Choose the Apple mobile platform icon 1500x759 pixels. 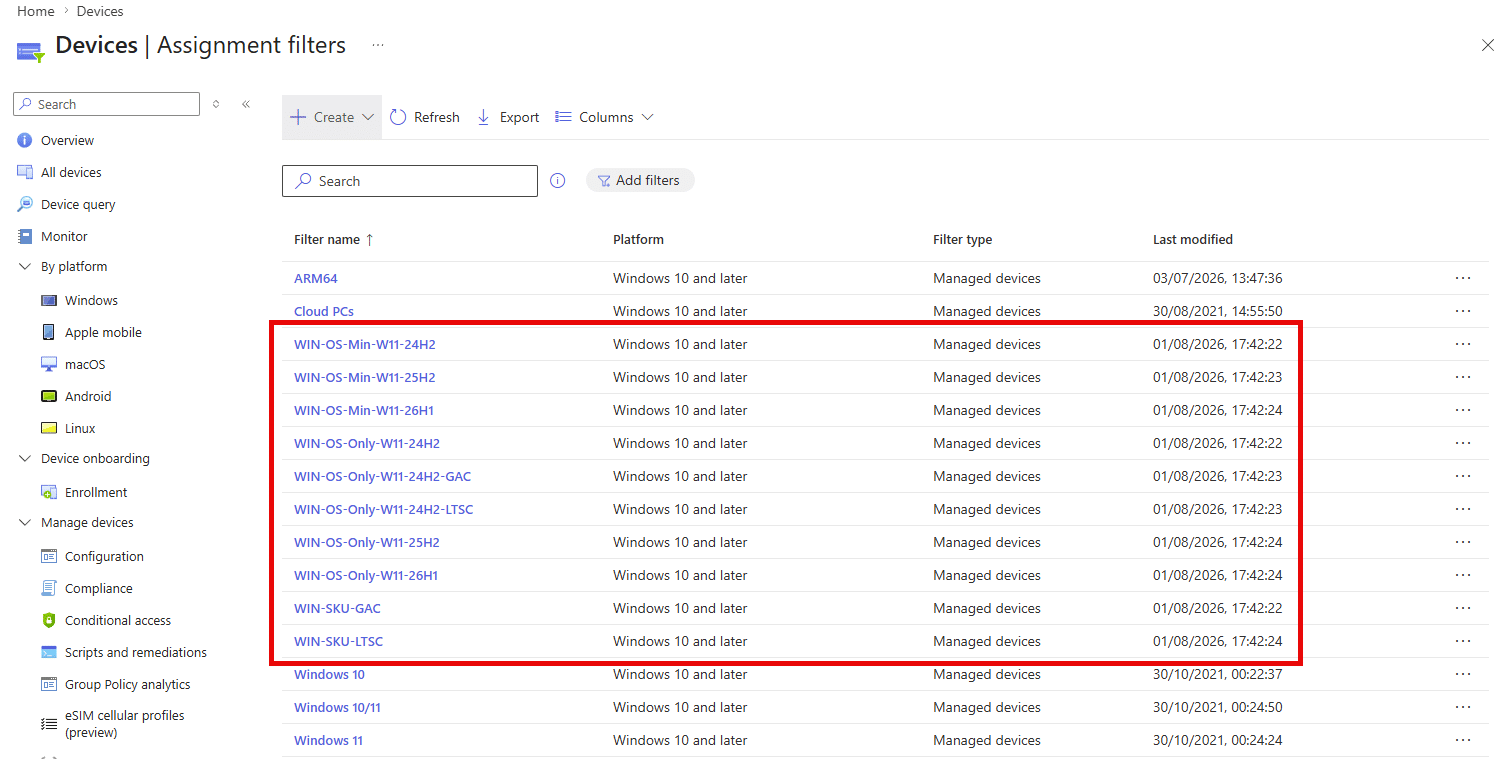pyautogui.click(x=49, y=332)
